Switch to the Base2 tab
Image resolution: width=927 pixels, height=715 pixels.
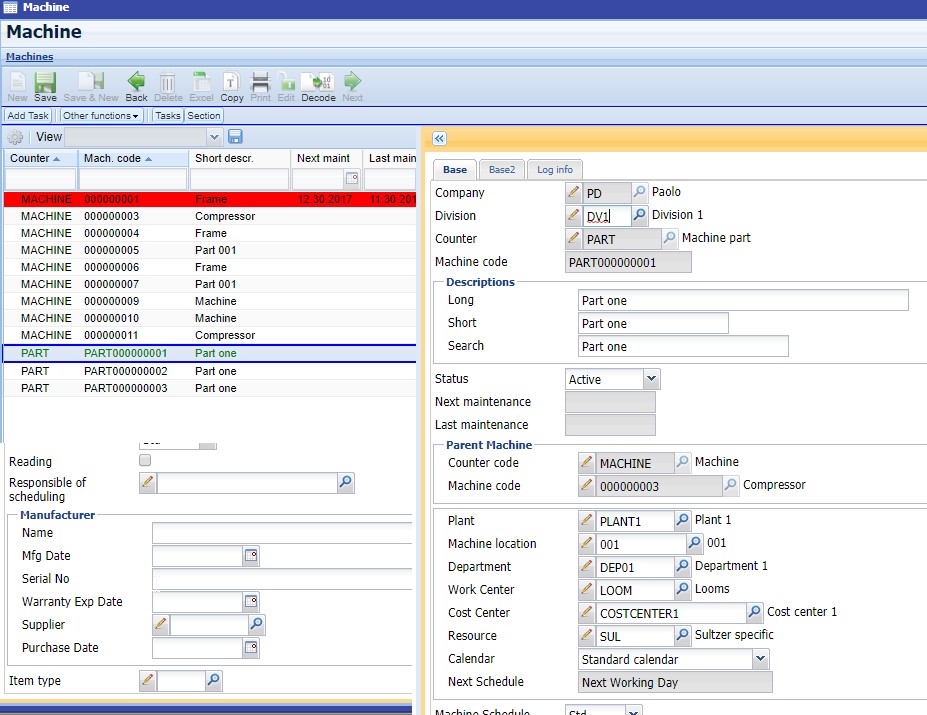[502, 170]
